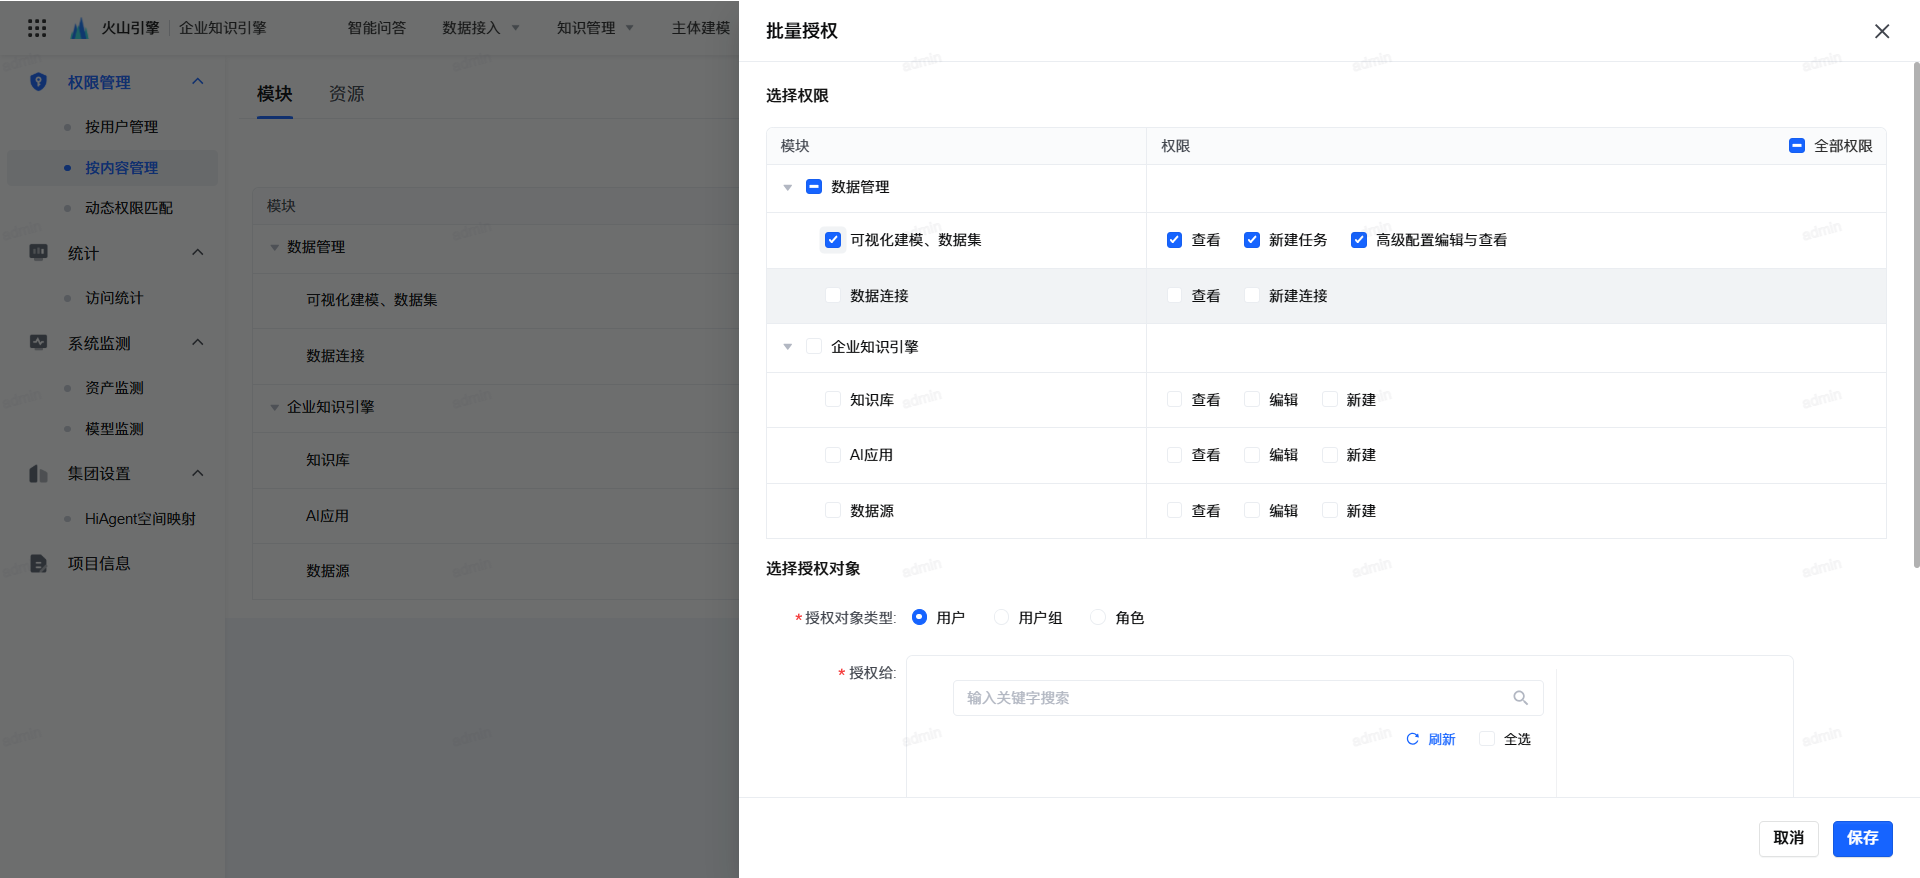Click the 输入关键字搜索 input field

pos(1230,698)
